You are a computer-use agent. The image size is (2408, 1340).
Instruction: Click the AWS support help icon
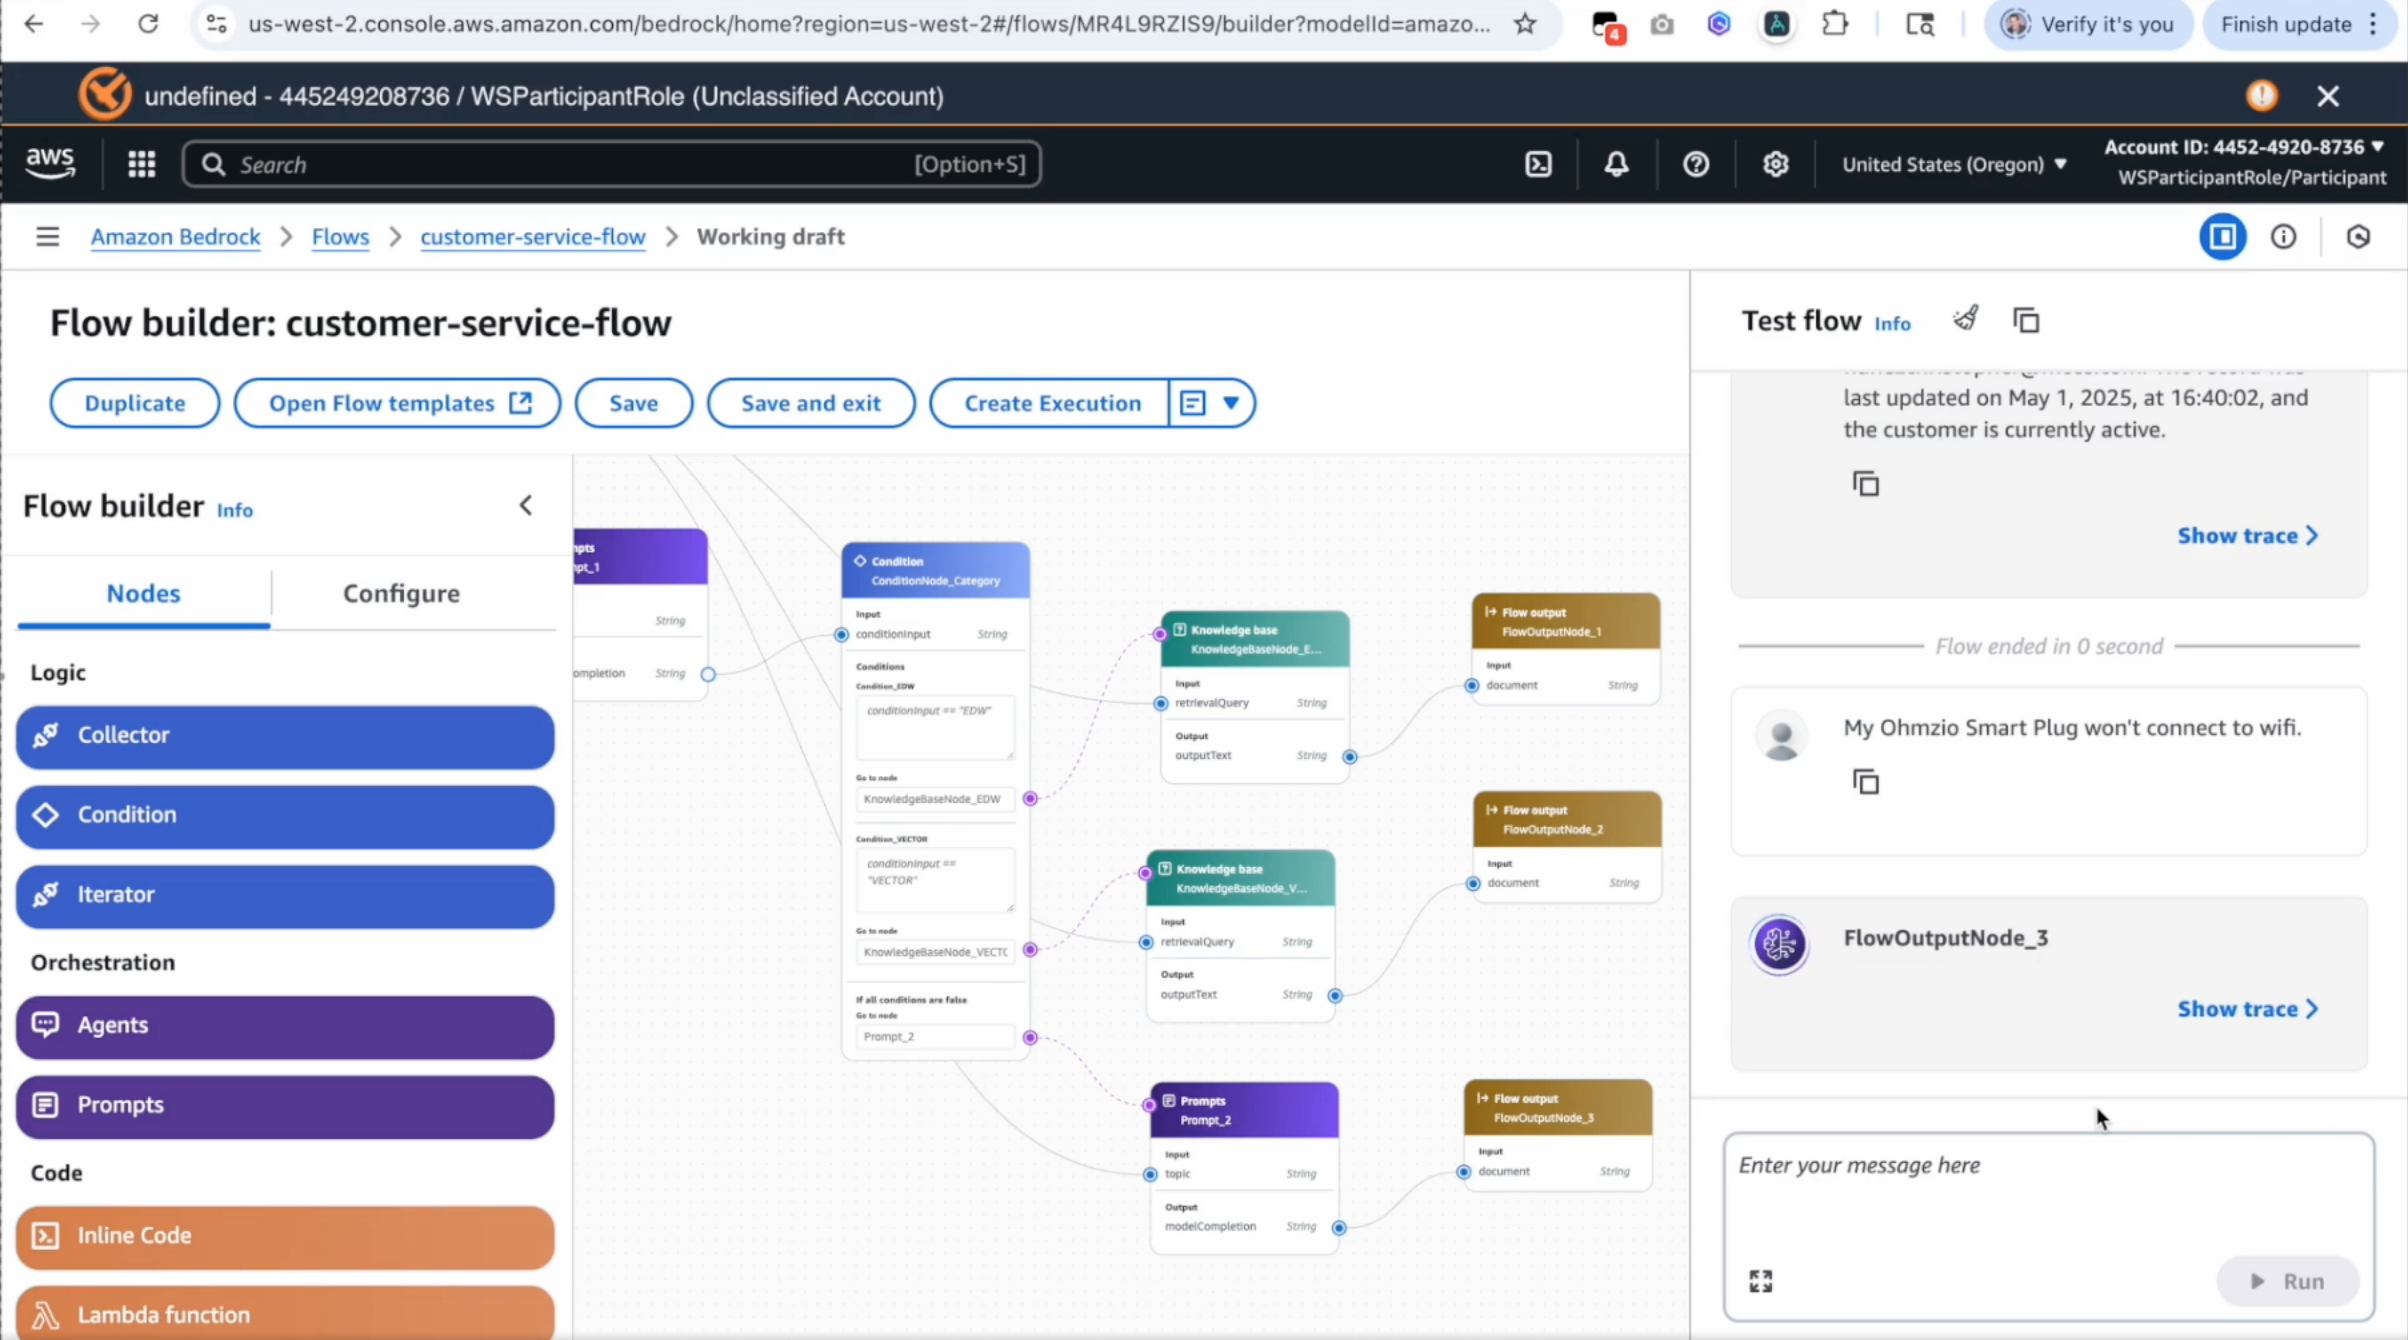click(1695, 164)
